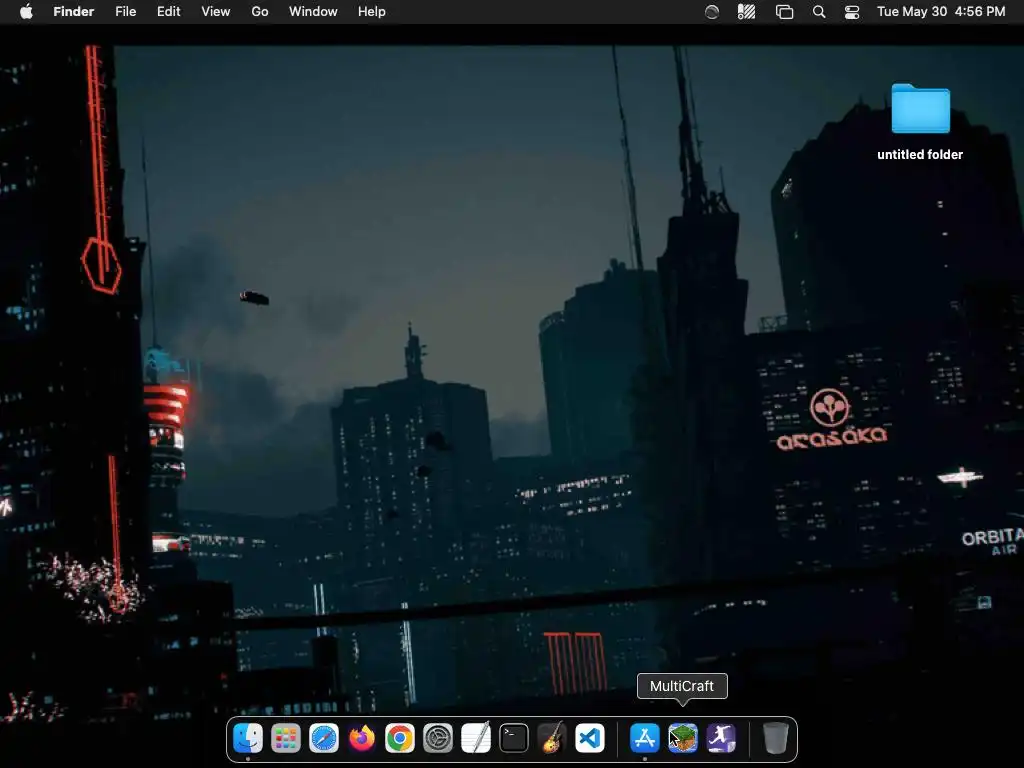The image size is (1024, 768).
Task: Open the Go menu
Action: 260,12
